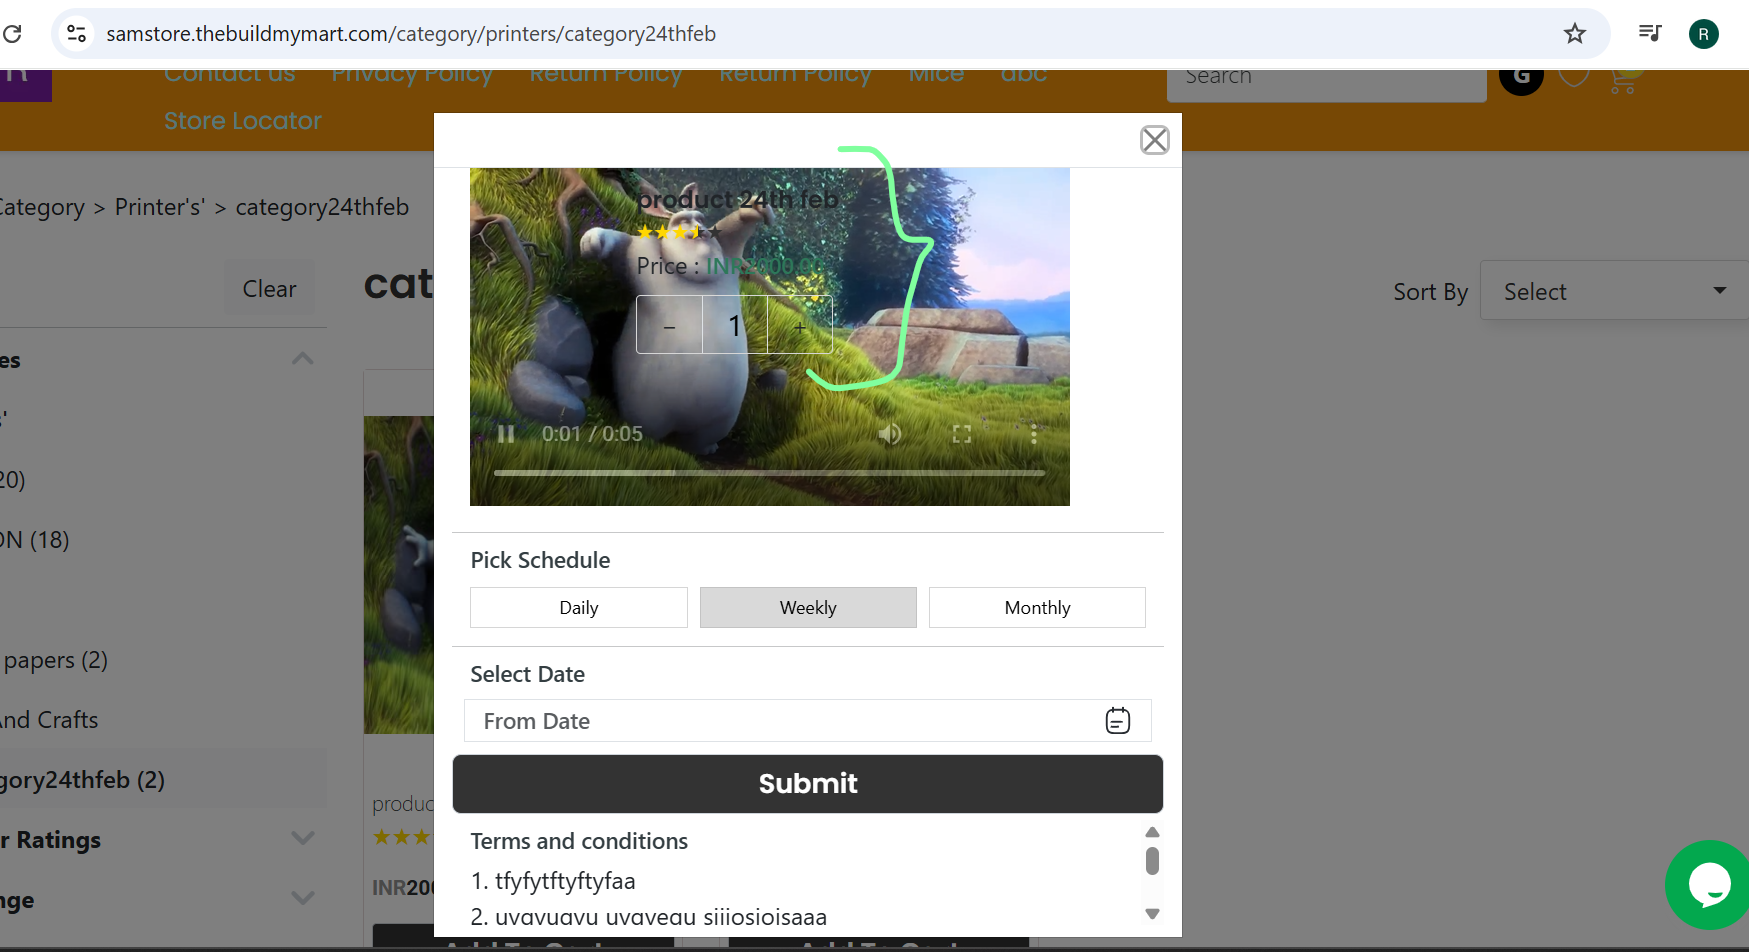This screenshot has width=1749, height=952.
Task: Expand the Ratings filter section
Action: [303, 838]
